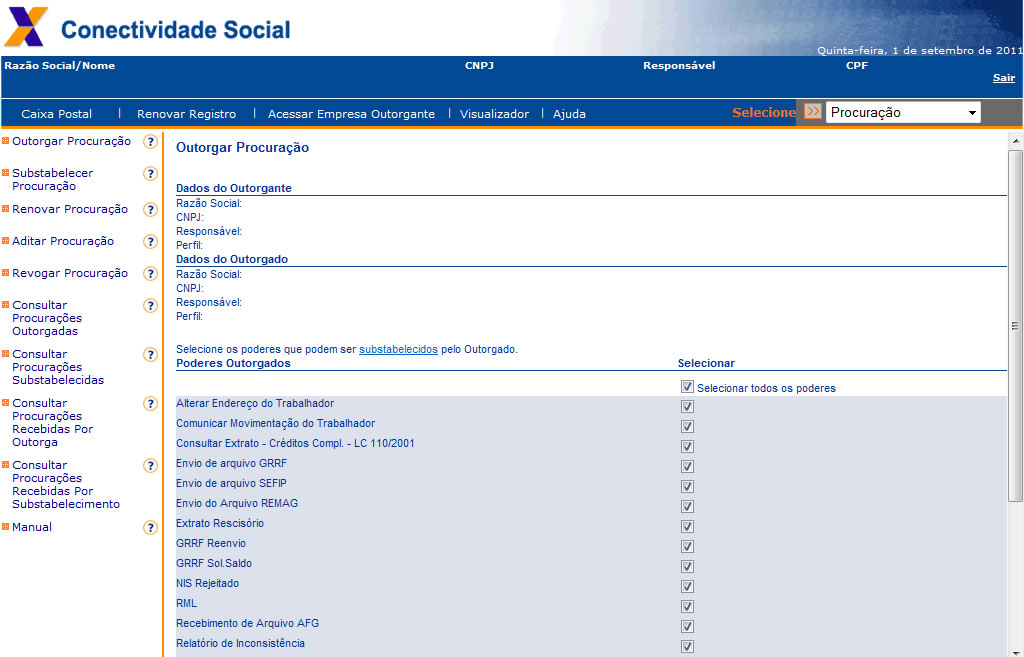The height and width of the screenshot is (657, 1024).
Task: Open help icon beside Recebidas Por Substabelecimento
Action: pyautogui.click(x=150, y=466)
